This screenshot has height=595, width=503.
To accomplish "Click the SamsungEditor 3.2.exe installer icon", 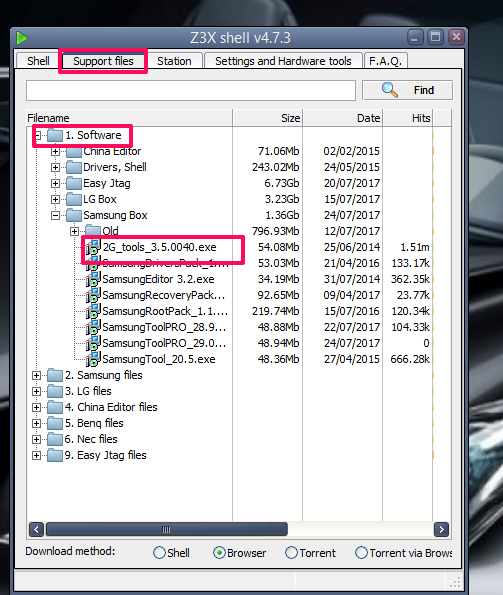I will click(93, 279).
